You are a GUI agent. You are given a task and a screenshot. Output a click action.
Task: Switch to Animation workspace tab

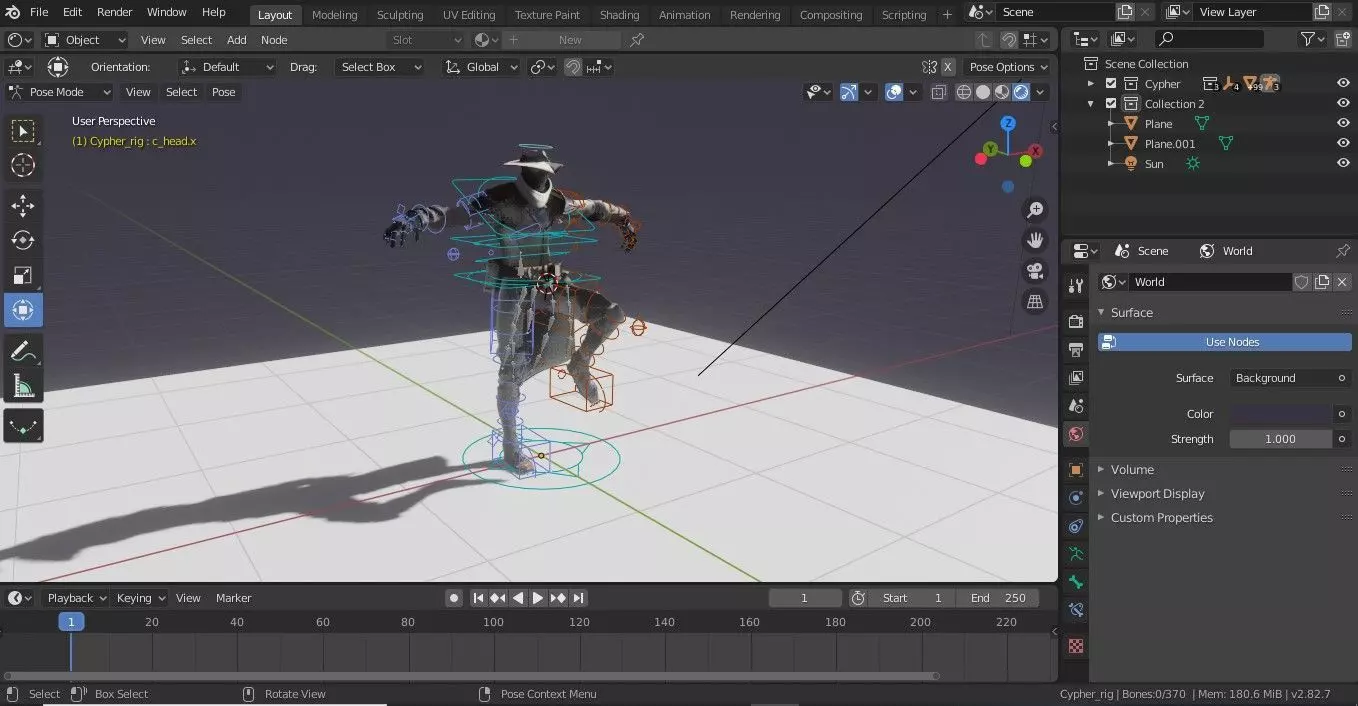pyautogui.click(x=684, y=15)
